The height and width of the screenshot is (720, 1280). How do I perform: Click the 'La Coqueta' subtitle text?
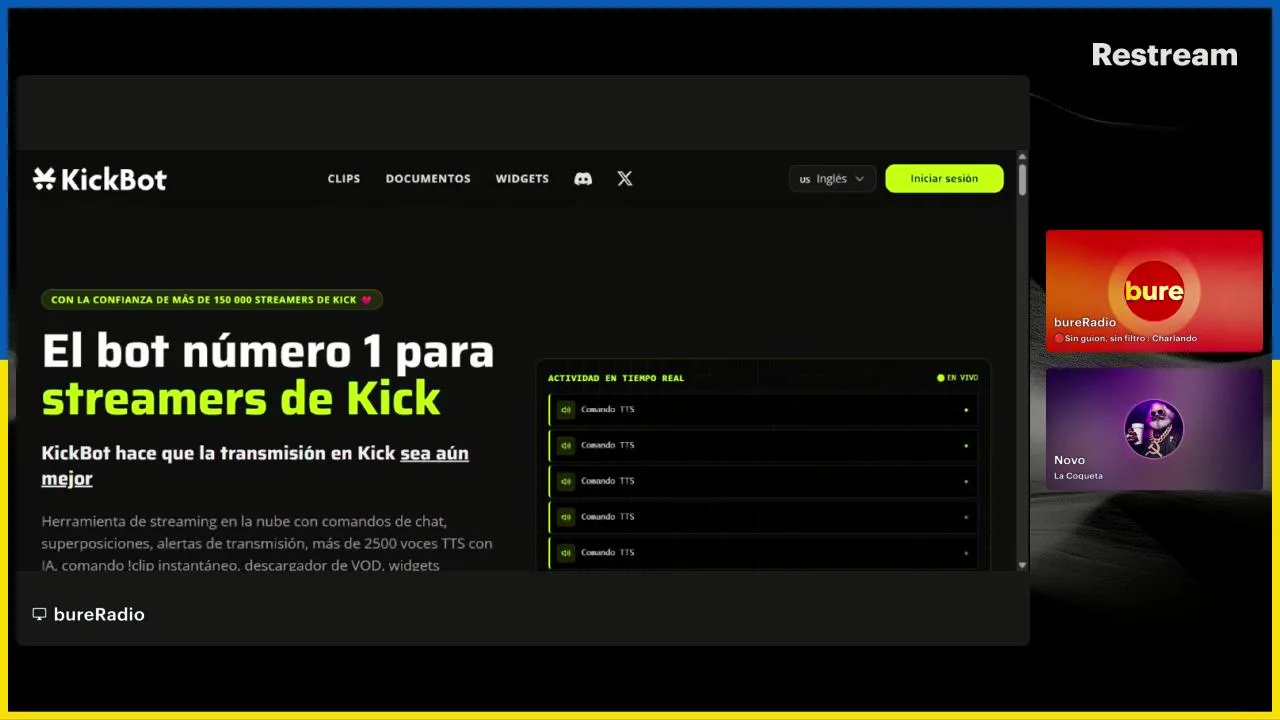(x=1078, y=476)
